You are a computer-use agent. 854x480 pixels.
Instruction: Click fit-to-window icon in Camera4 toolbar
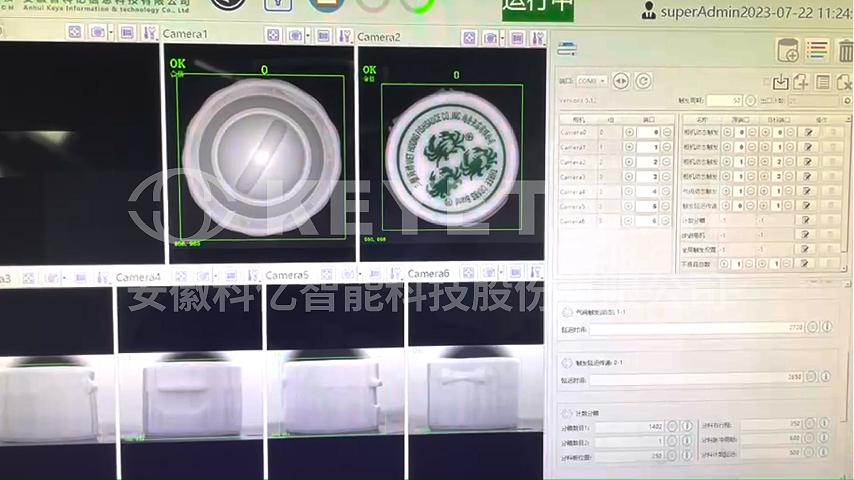pos(181,277)
